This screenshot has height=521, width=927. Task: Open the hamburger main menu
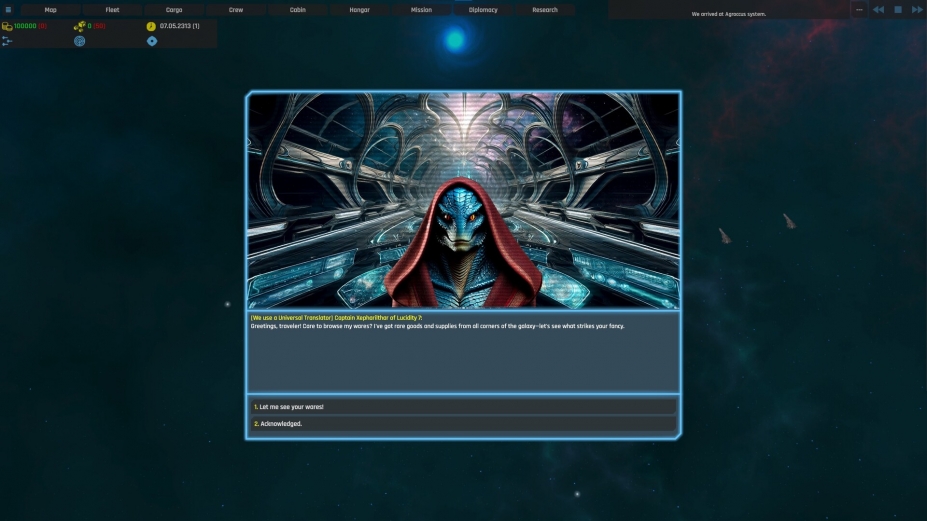point(9,9)
